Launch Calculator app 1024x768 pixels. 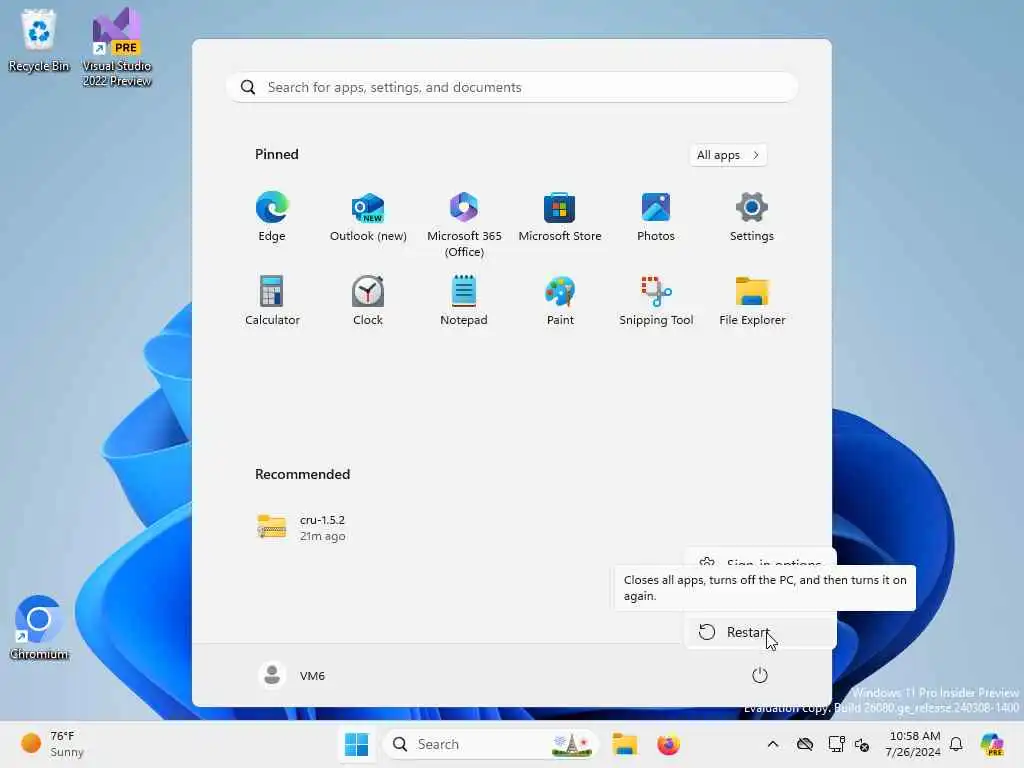coord(272,300)
